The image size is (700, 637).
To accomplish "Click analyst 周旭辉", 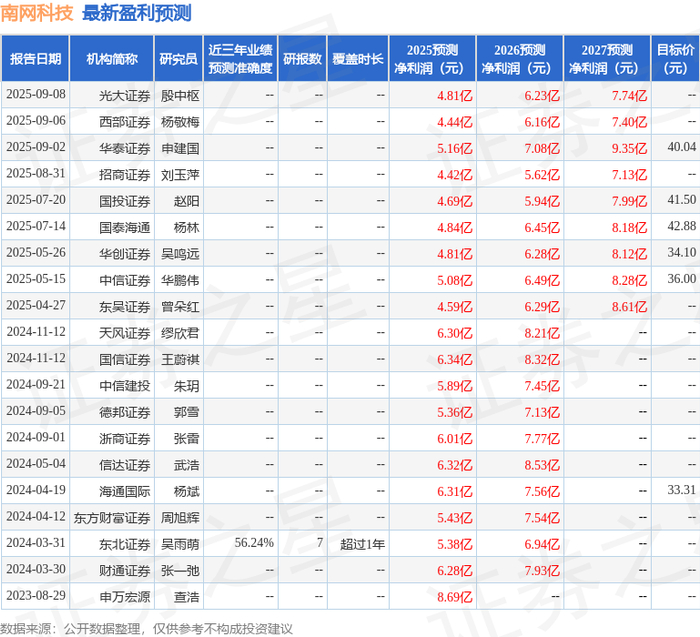I will (x=180, y=518).
